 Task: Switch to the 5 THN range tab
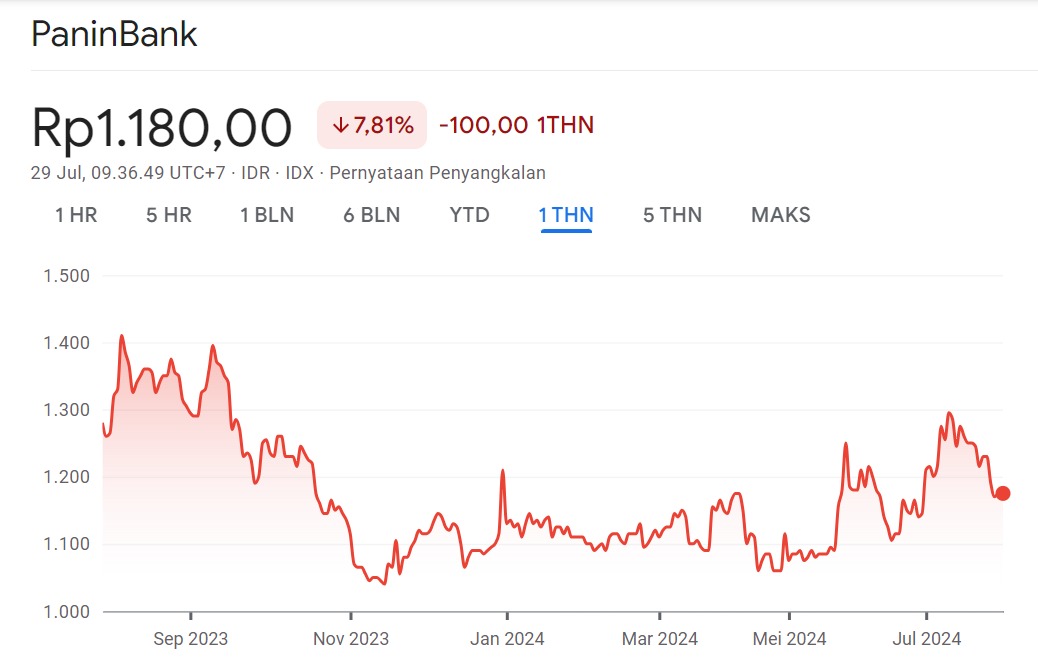(x=672, y=215)
